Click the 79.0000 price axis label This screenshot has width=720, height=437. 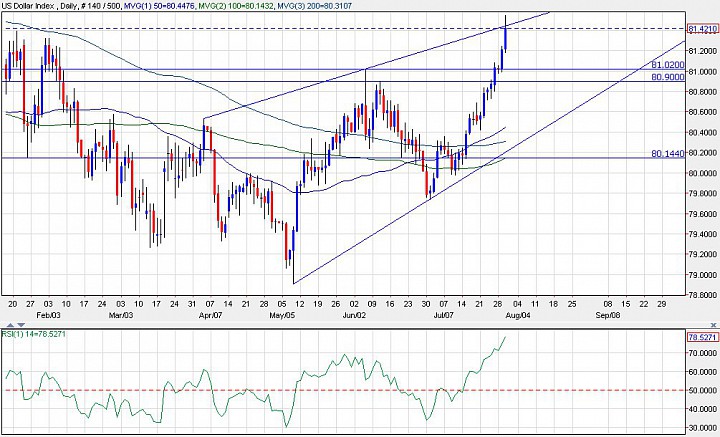(x=705, y=275)
